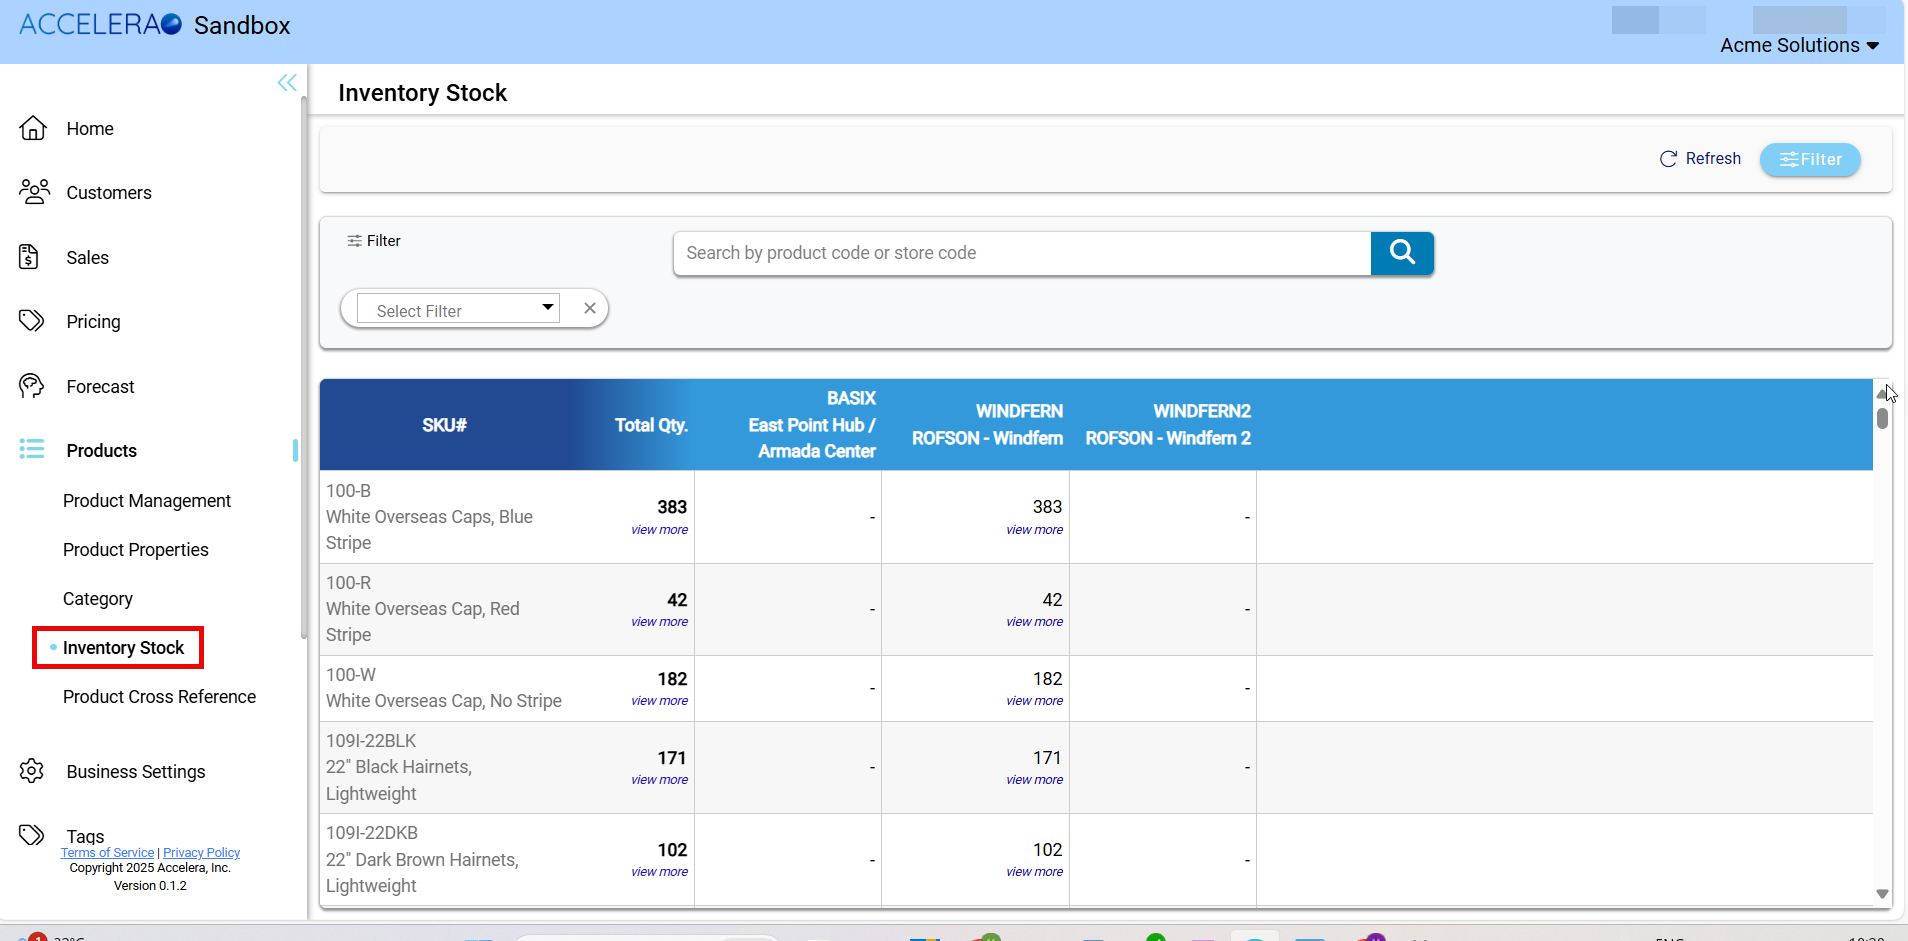Viewport: 1908px width, 941px height.
Task: Click view more under 100-B total quantity
Action: click(x=659, y=530)
